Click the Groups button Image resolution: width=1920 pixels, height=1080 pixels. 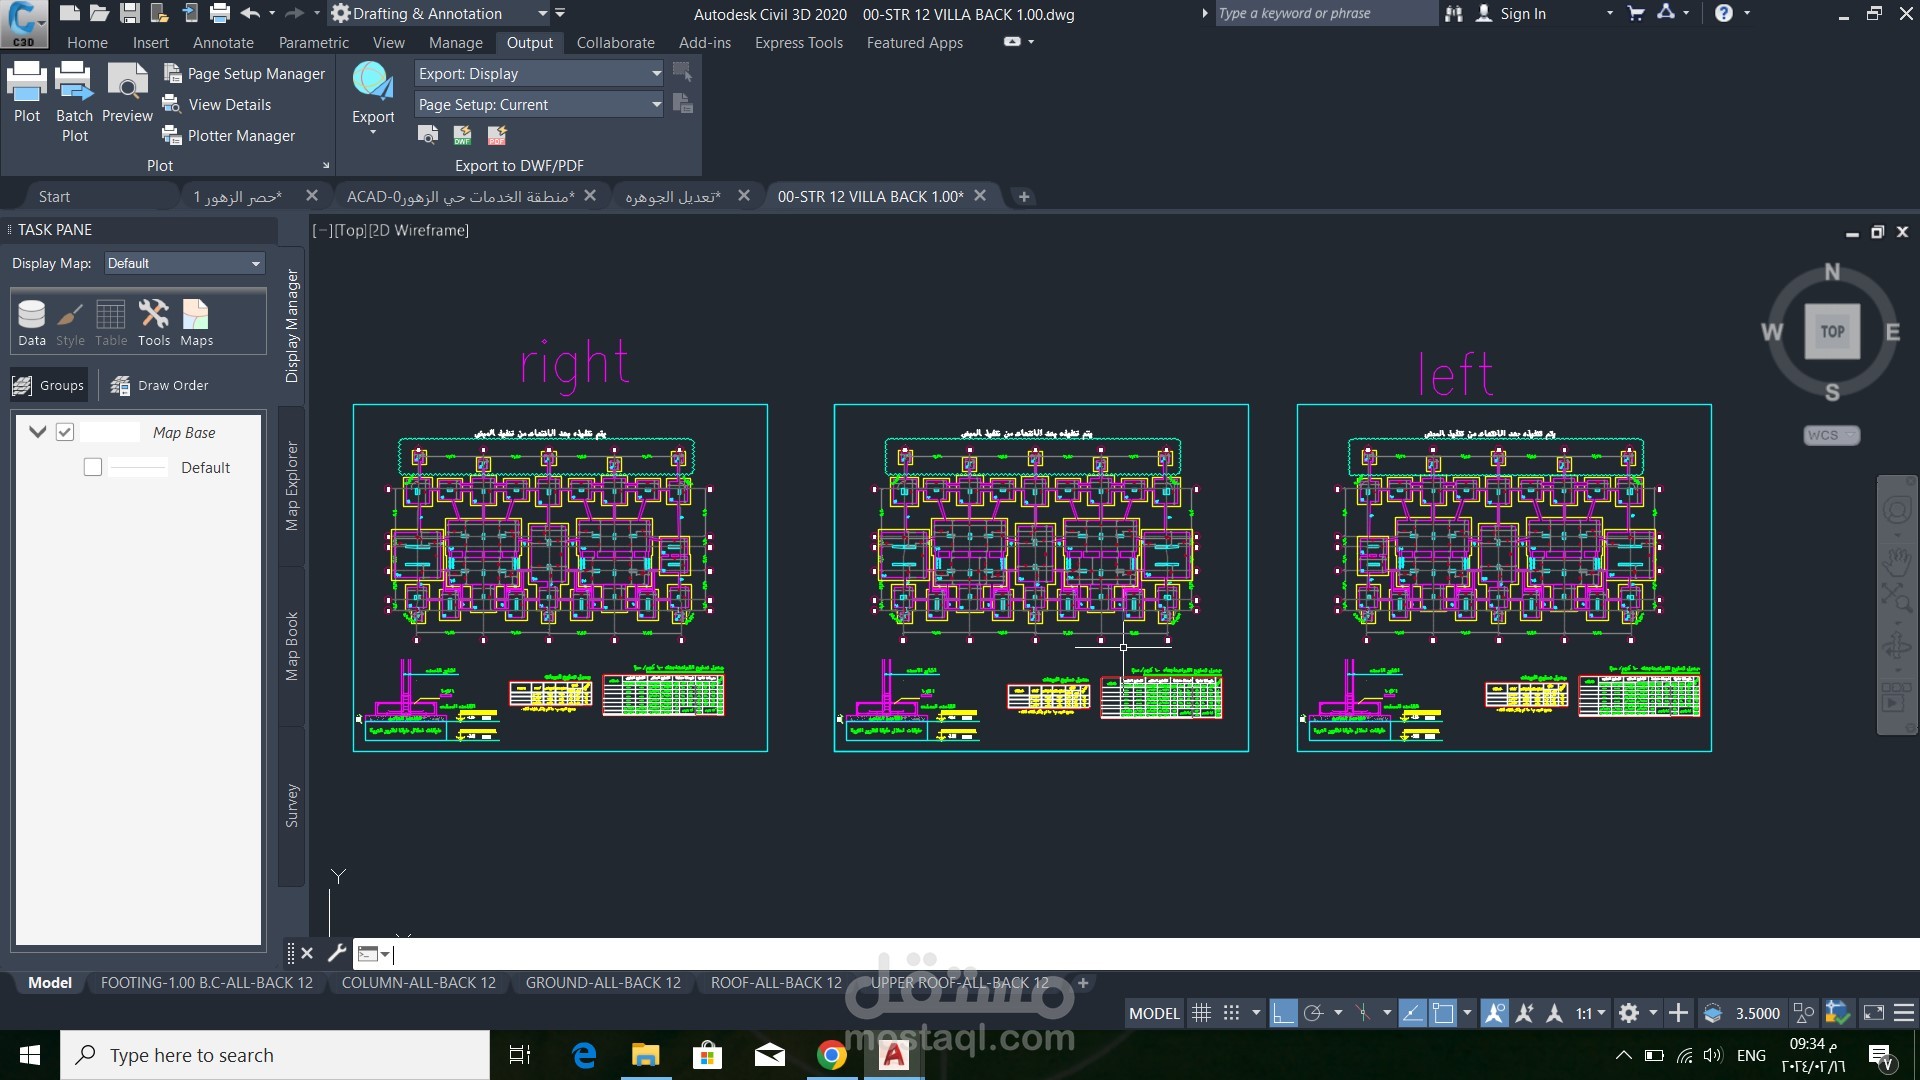48,385
